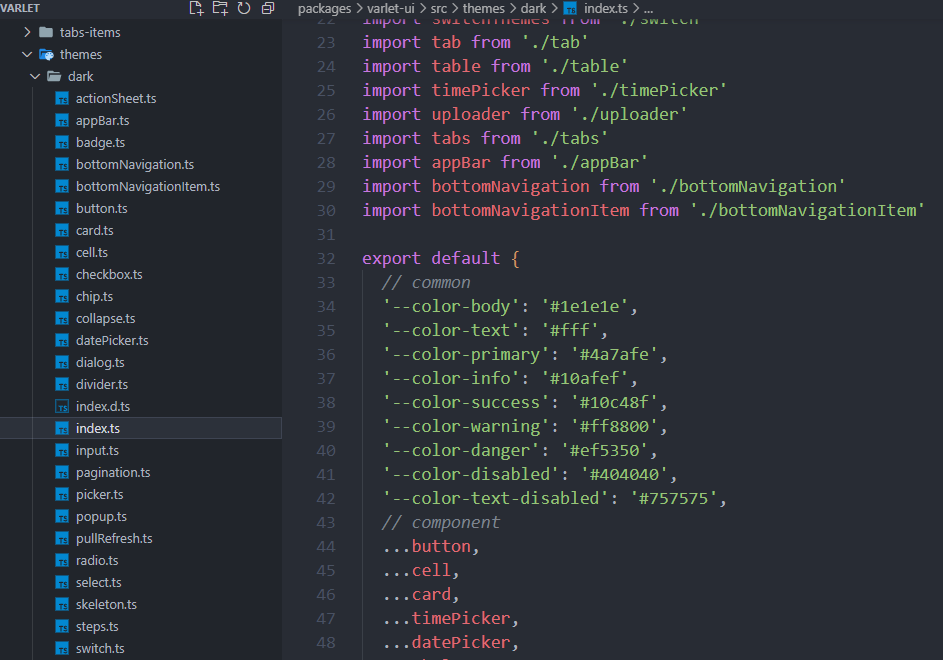Image resolution: width=943 pixels, height=660 pixels.
Task: Click the '// common' comment
Action: 426,282
